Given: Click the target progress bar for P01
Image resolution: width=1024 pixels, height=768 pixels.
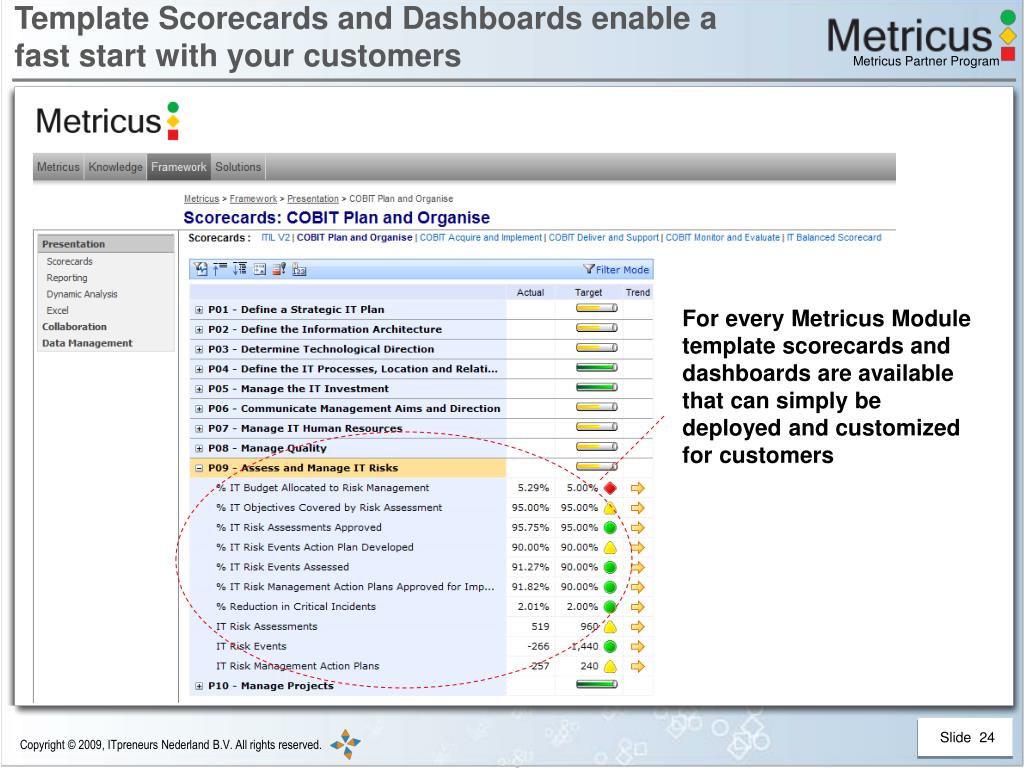Looking at the screenshot, I should (596, 308).
